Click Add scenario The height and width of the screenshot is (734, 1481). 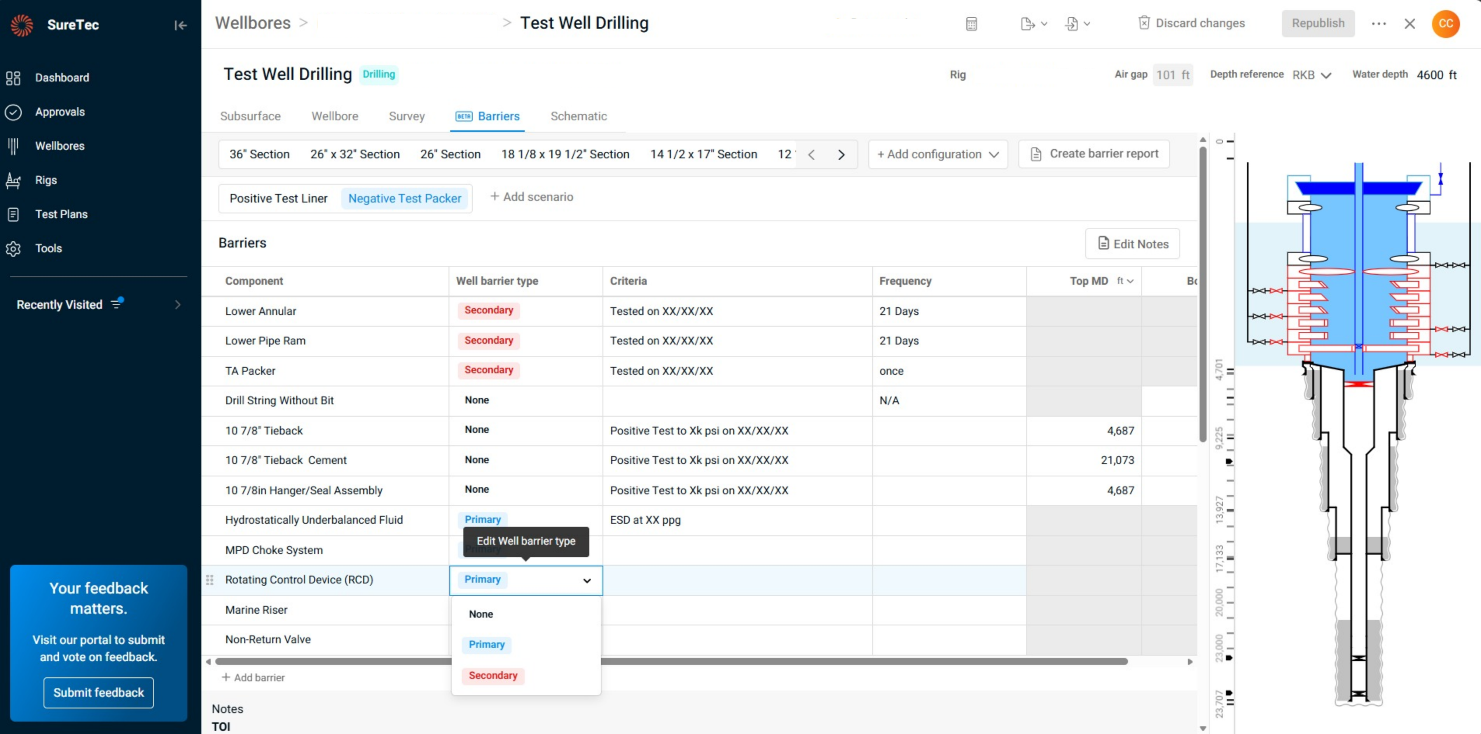531,197
